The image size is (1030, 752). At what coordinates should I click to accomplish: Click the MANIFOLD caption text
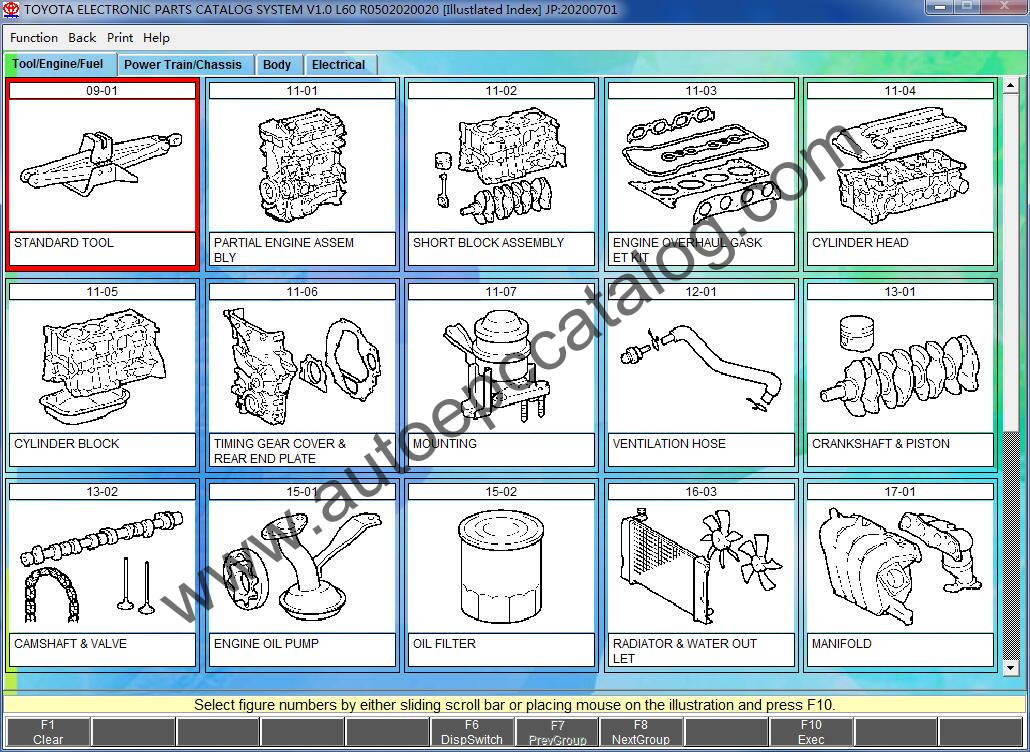841,644
